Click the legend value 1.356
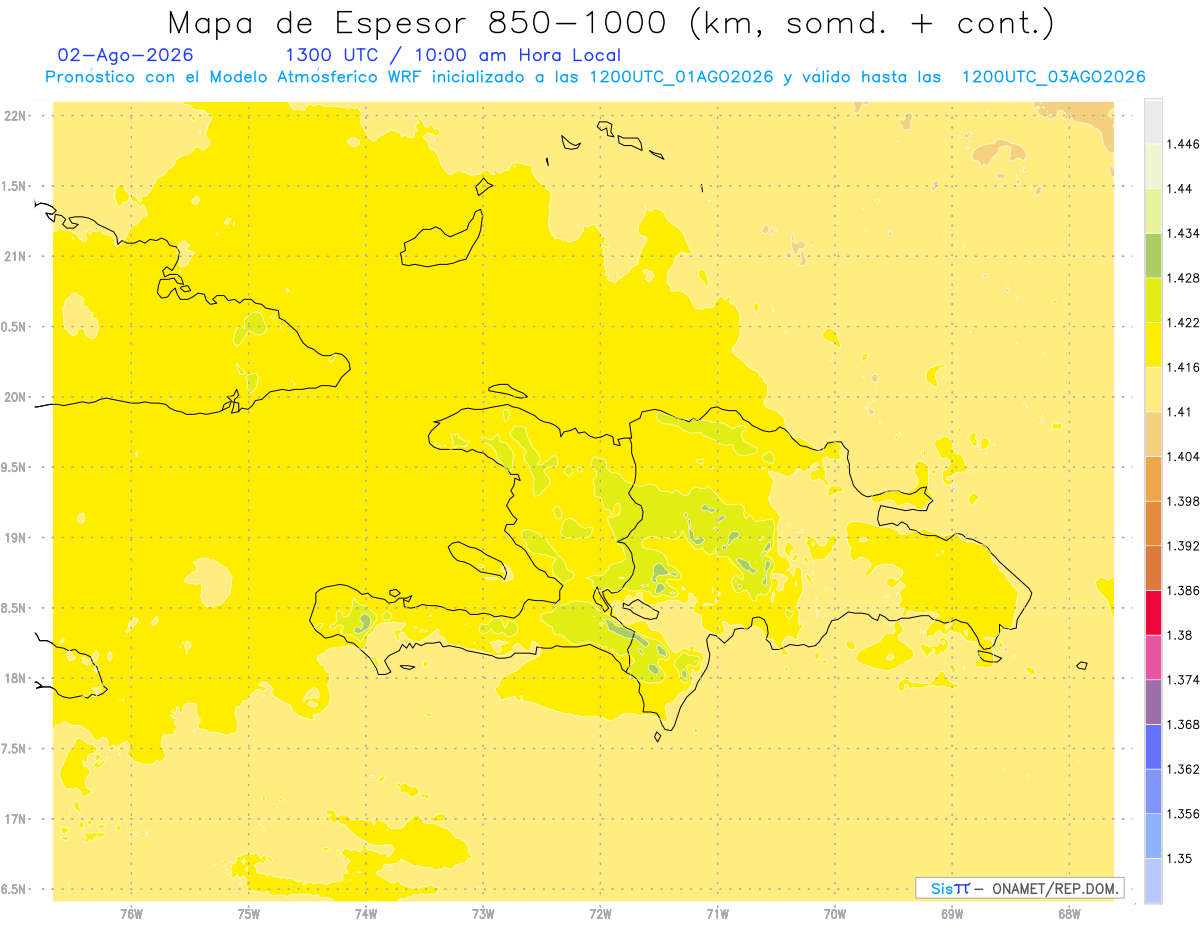The height and width of the screenshot is (927, 1200). coord(1184,814)
